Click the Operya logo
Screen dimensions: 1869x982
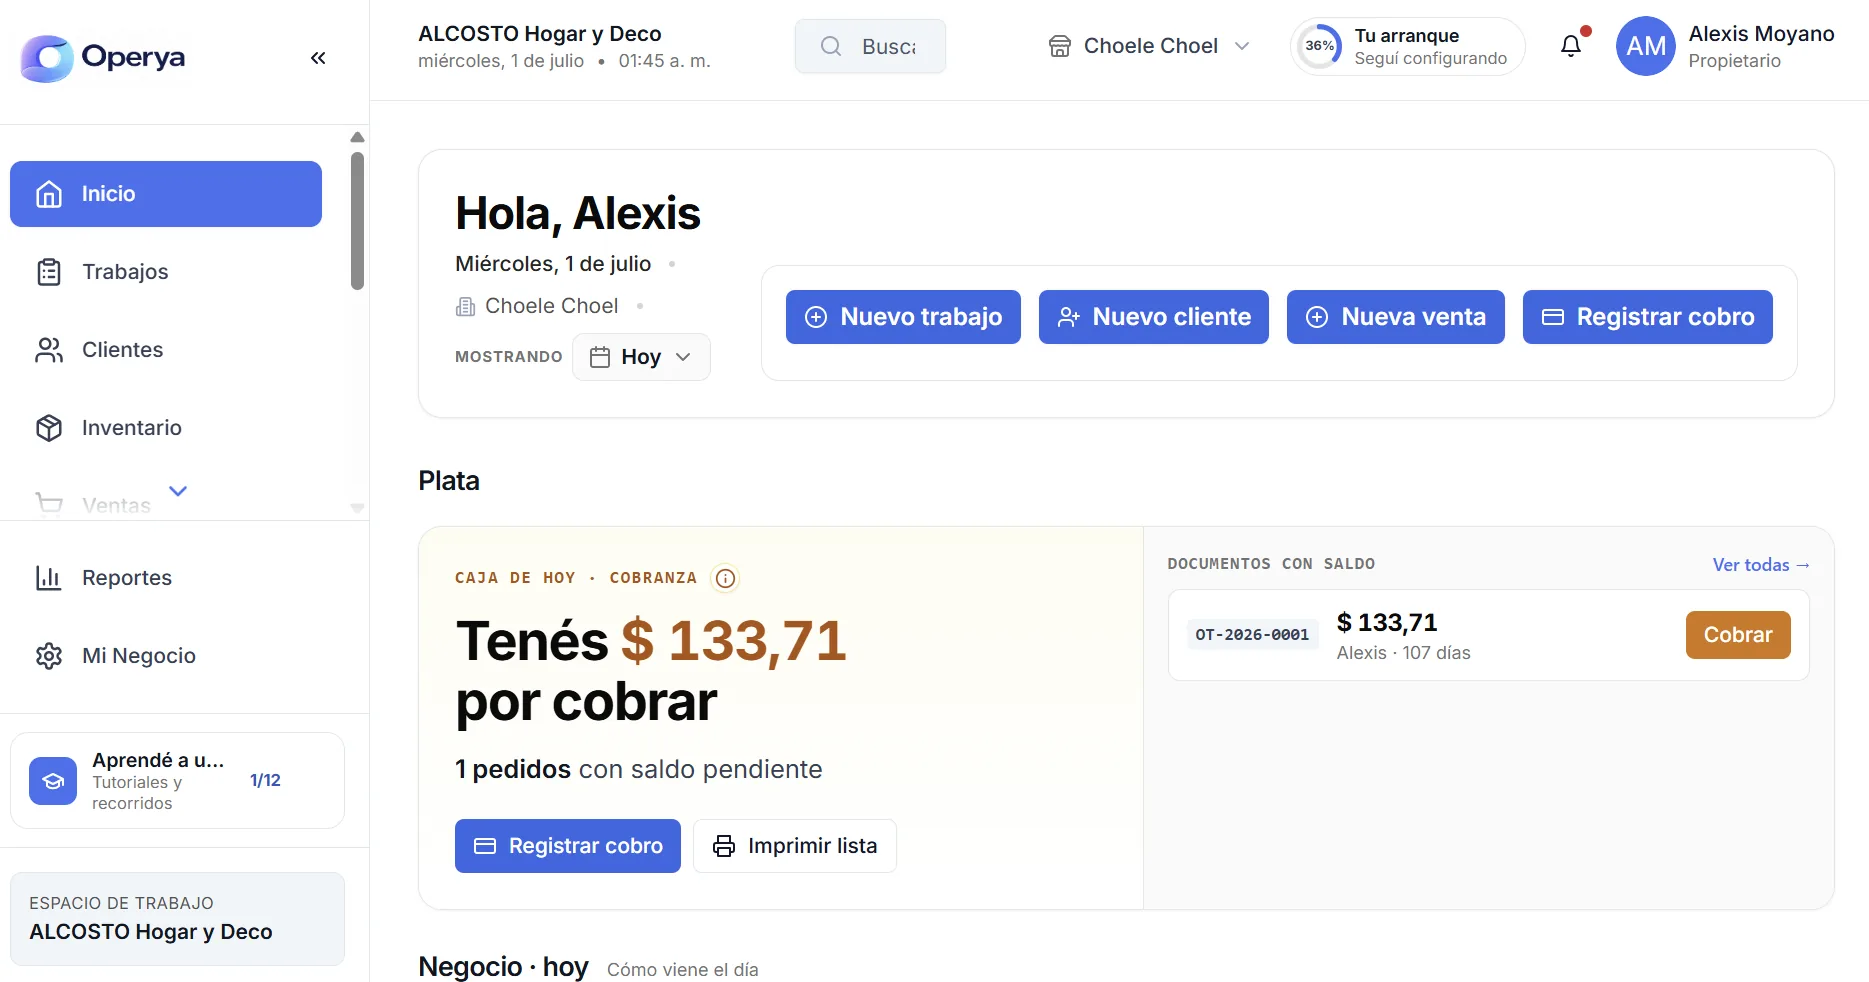tap(103, 58)
